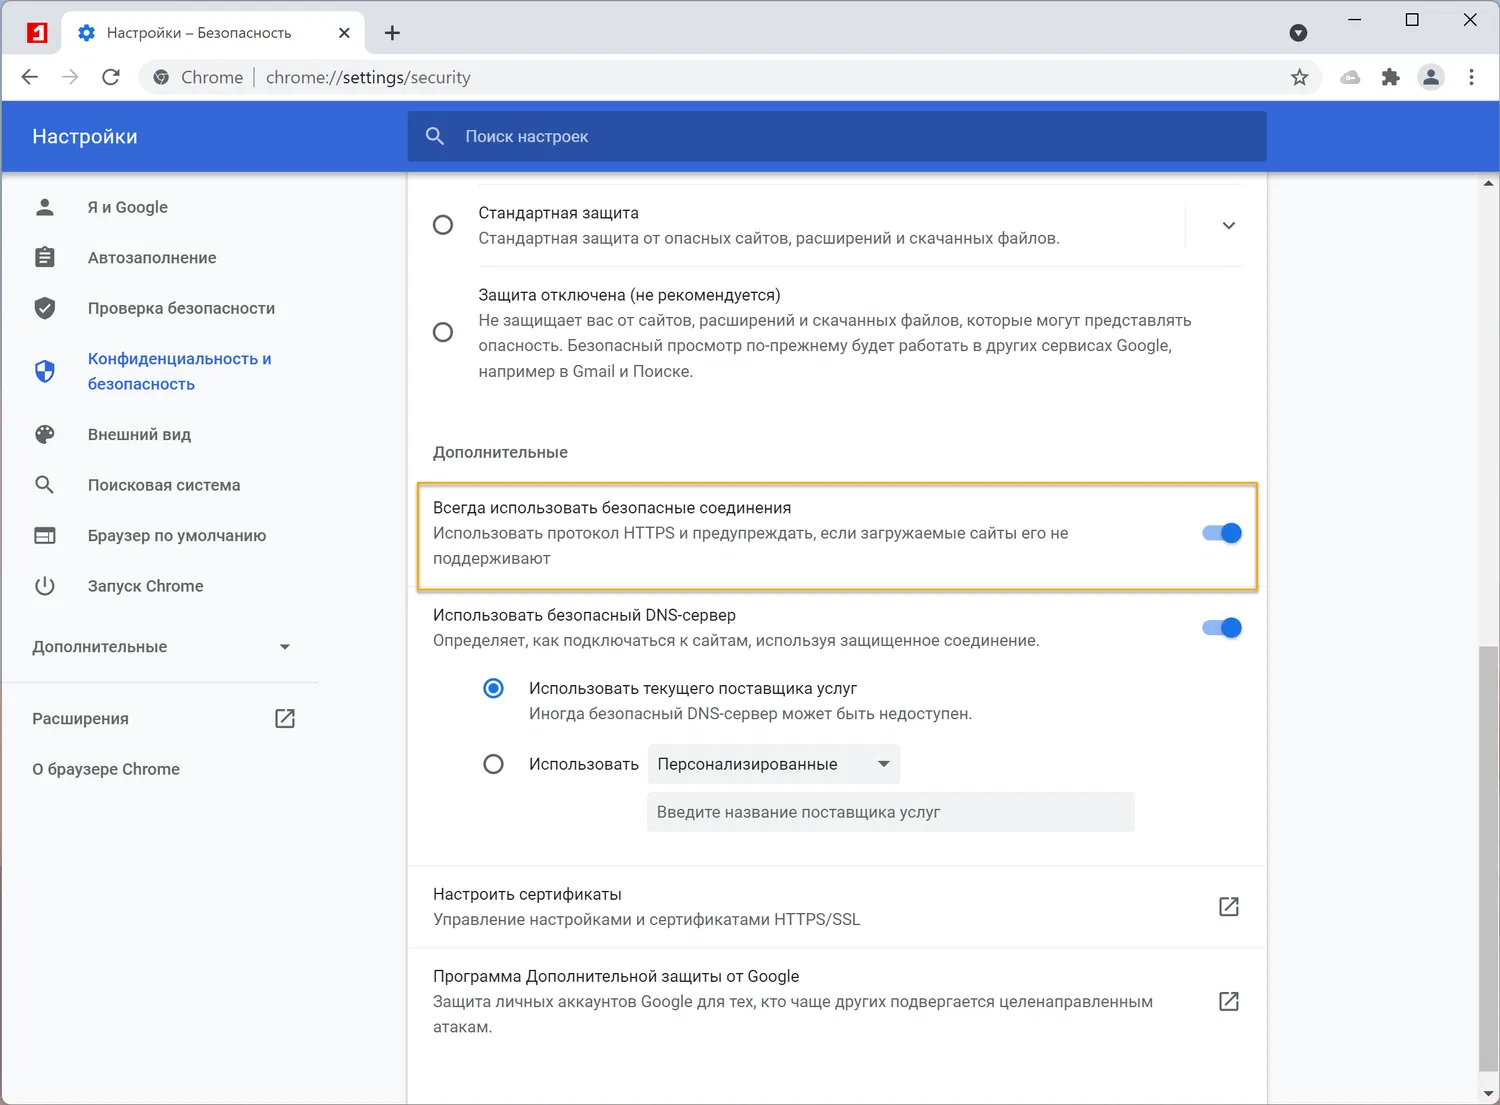Open the Персонализированные dropdown
Screen dimensions: 1500x1105
[x=773, y=764]
